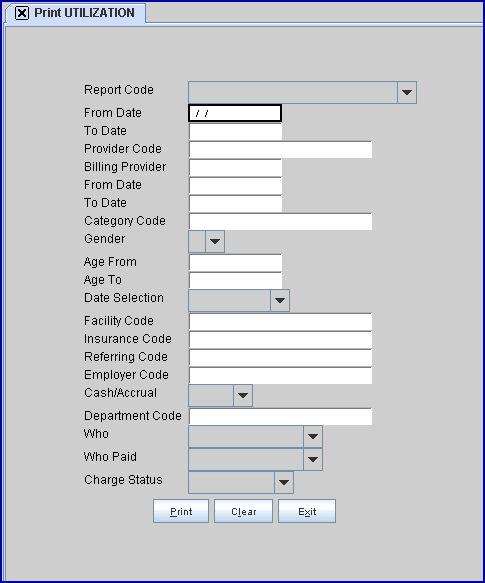Image resolution: width=485 pixels, height=583 pixels.
Task: Expand the Who Paid dropdown
Action: click(313, 460)
